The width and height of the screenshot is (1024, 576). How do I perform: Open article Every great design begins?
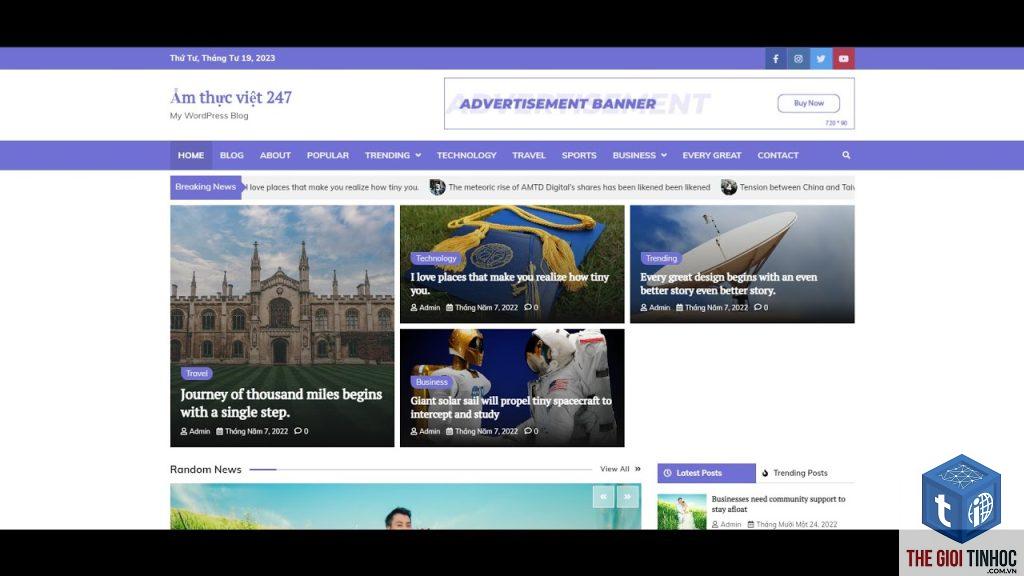[x=728, y=283]
